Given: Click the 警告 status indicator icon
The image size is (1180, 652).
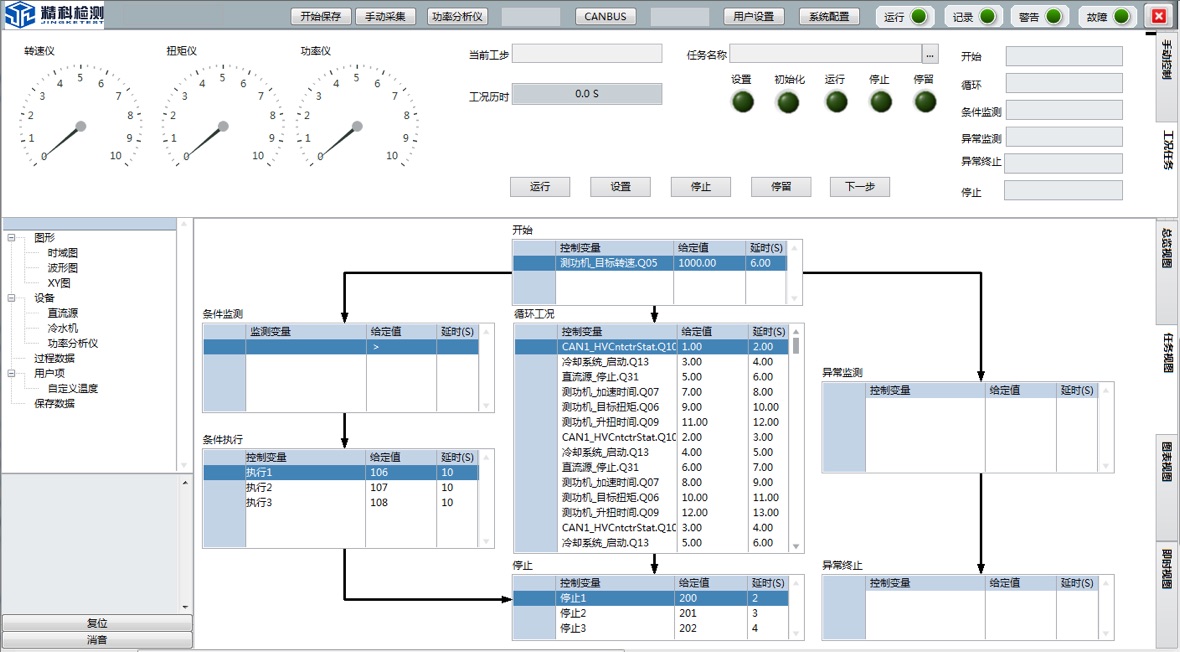Looking at the screenshot, I should point(1054,16).
